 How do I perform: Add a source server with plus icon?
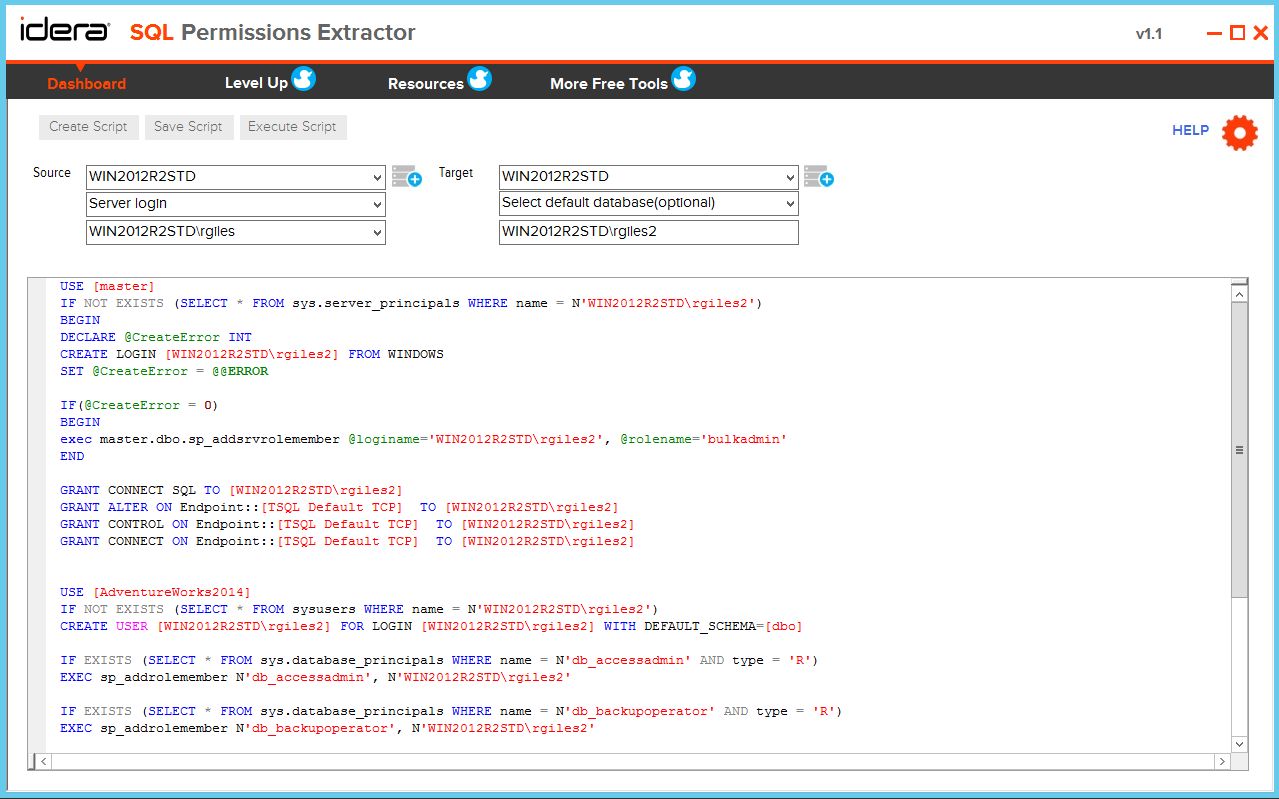point(406,177)
